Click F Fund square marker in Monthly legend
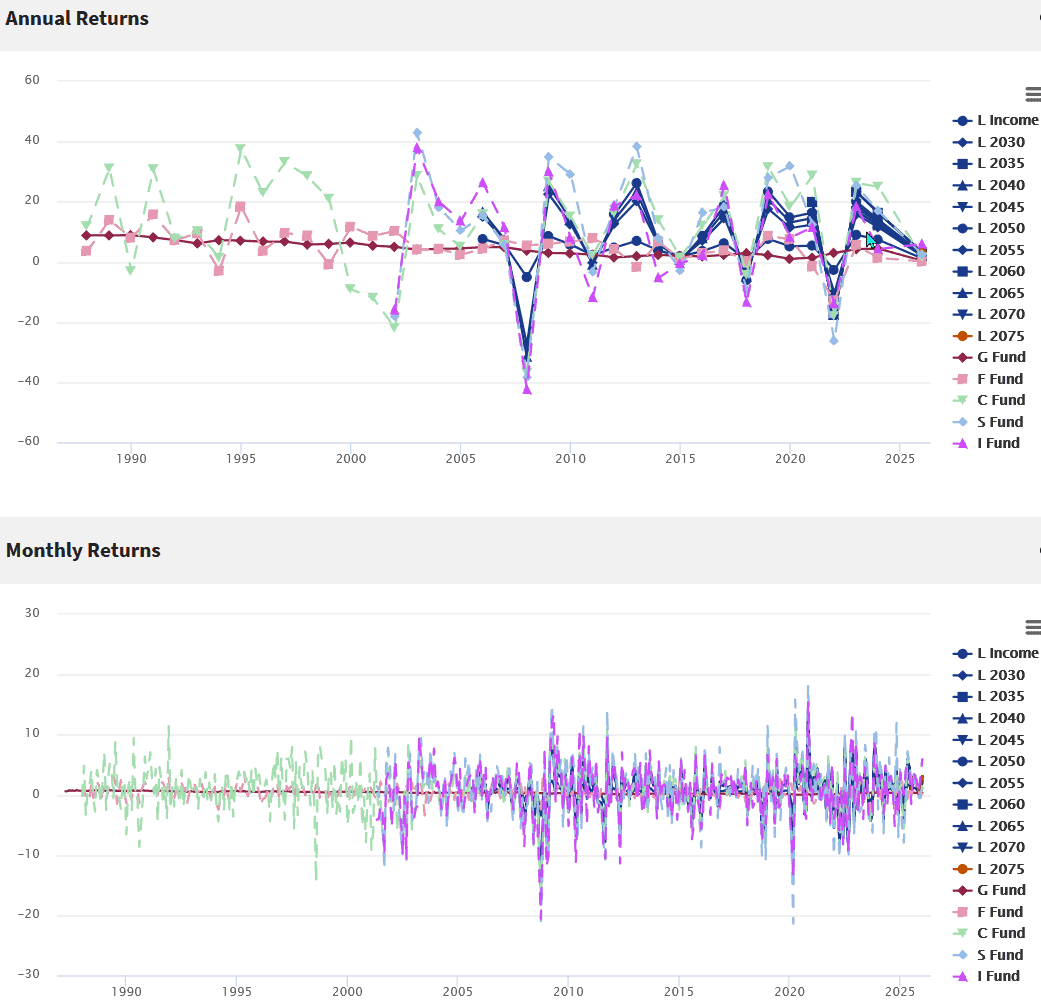The height and width of the screenshot is (1003, 1041). coord(962,912)
